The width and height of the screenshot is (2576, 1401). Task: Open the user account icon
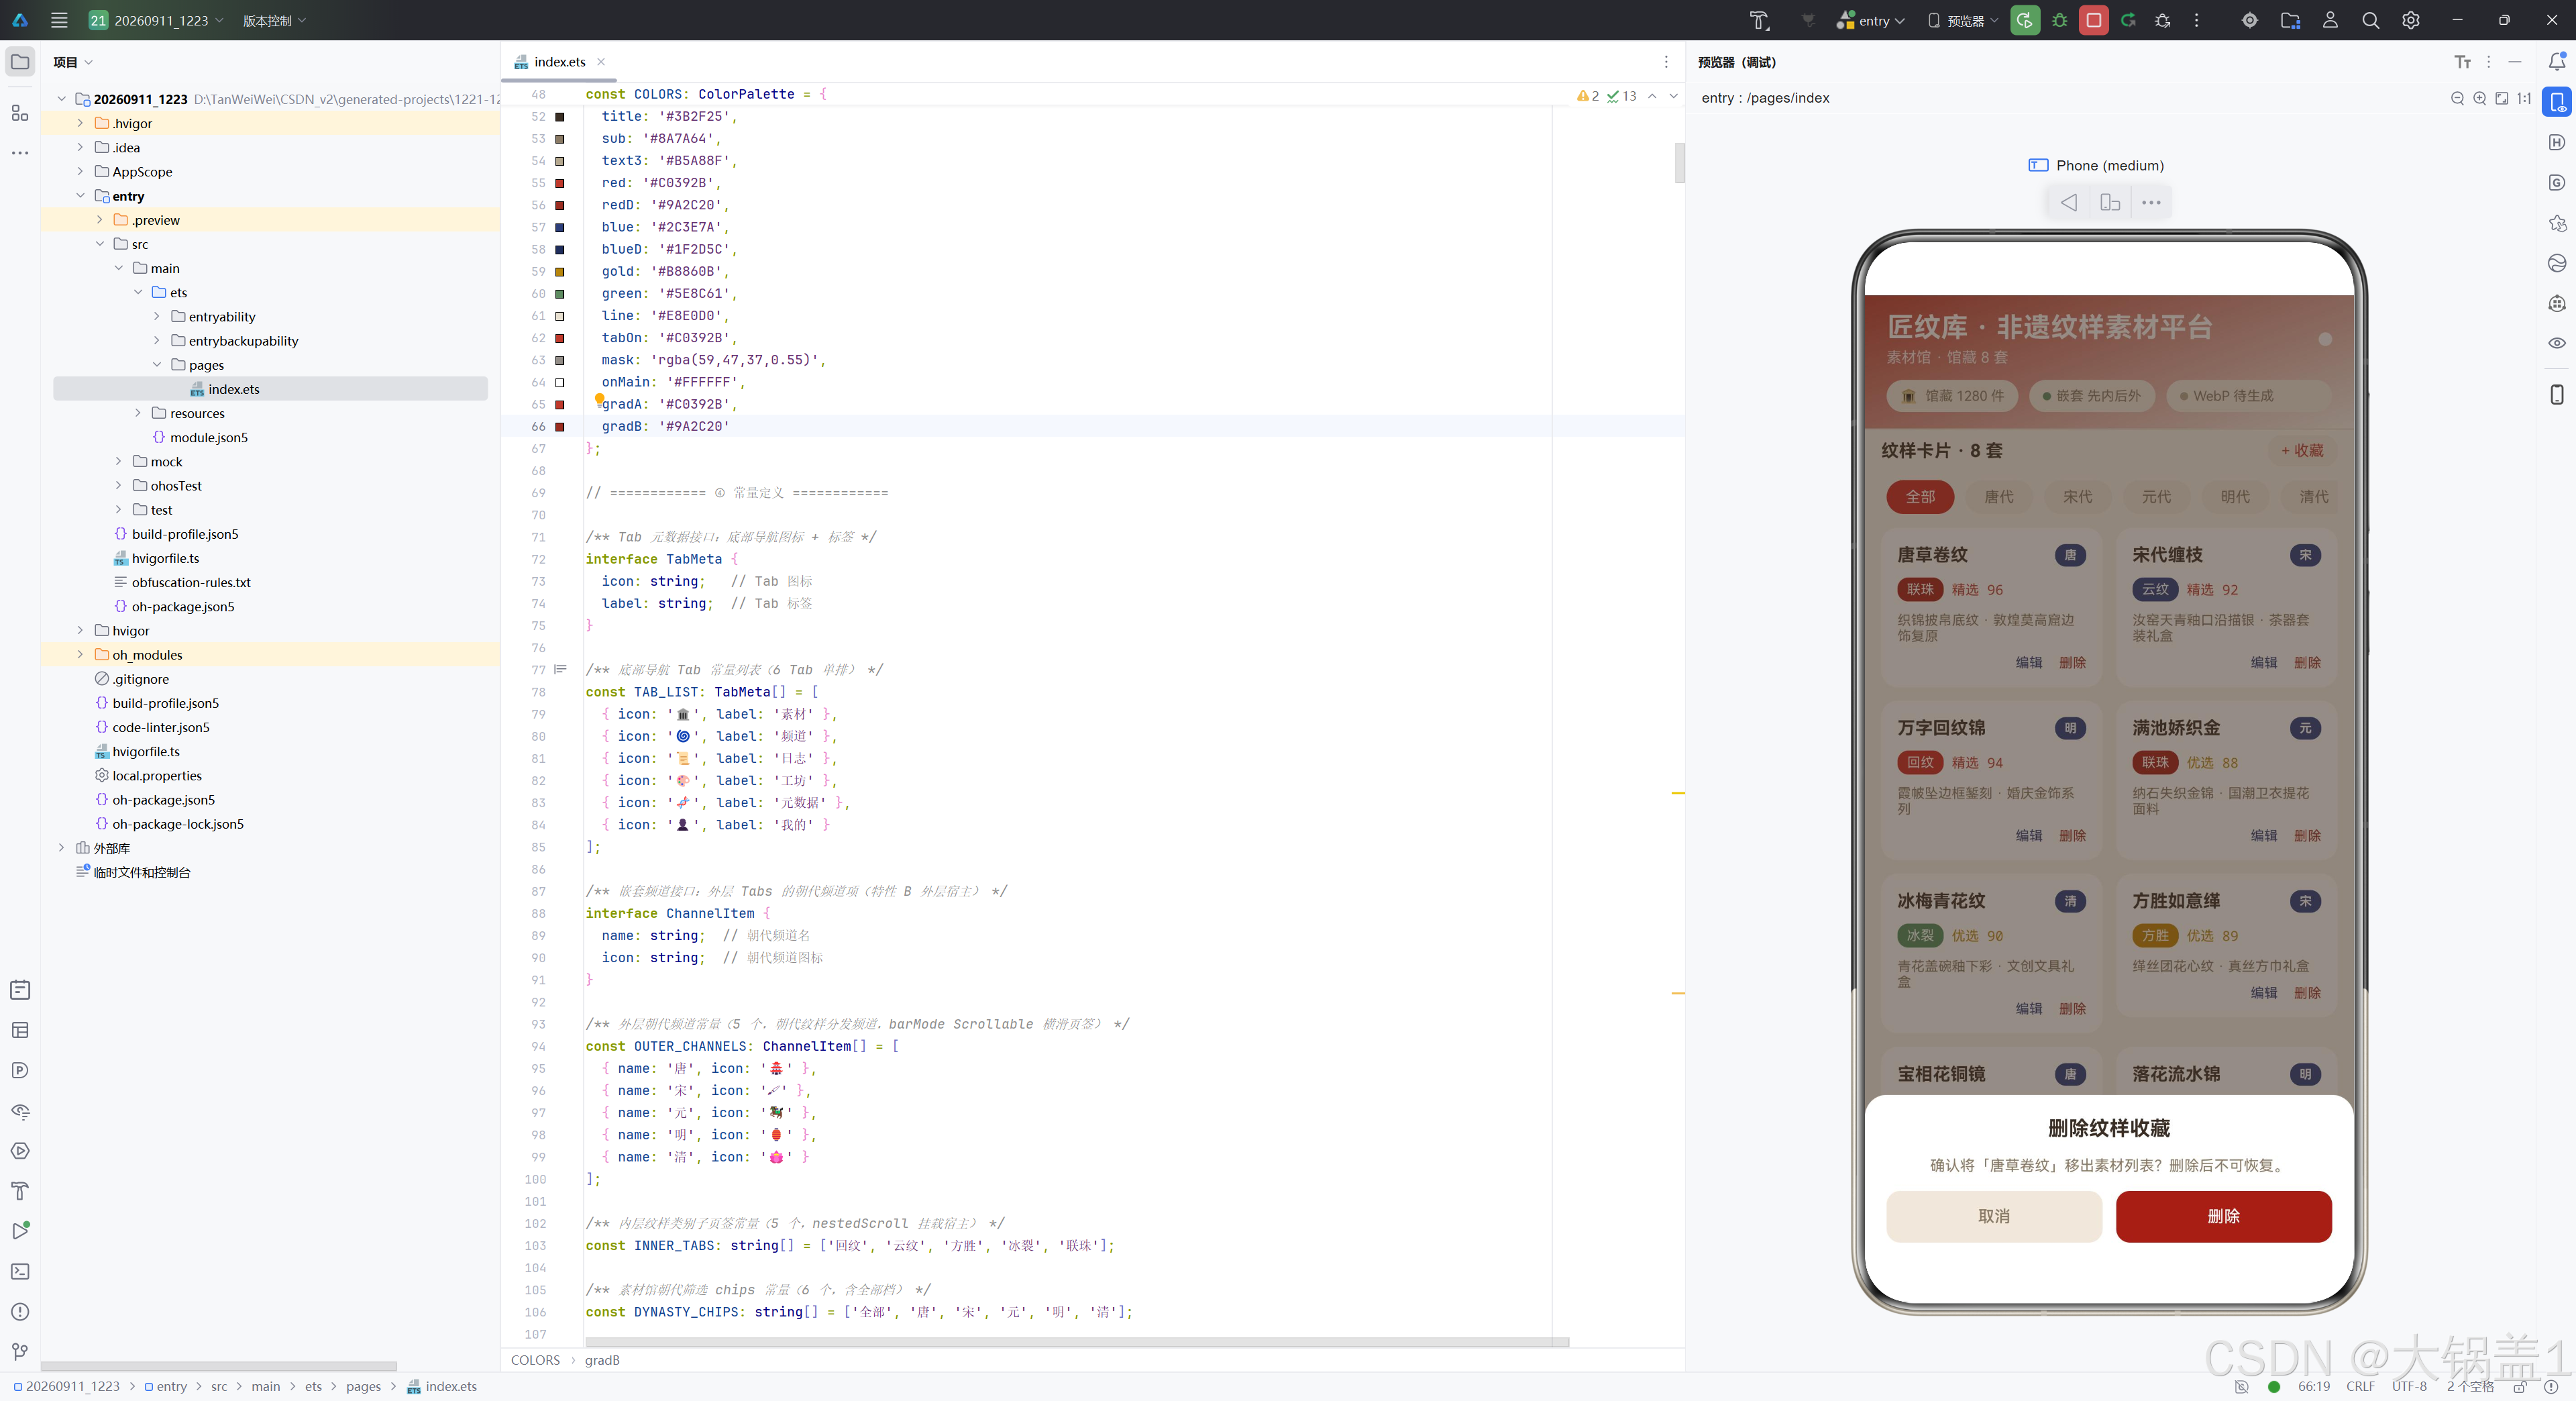(2331, 20)
